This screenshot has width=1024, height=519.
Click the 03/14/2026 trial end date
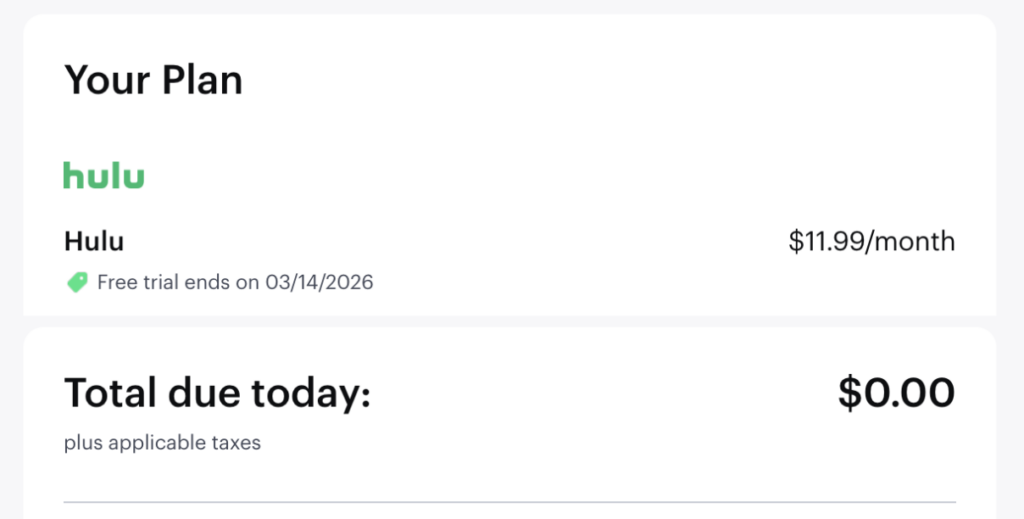(x=319, y=283)
